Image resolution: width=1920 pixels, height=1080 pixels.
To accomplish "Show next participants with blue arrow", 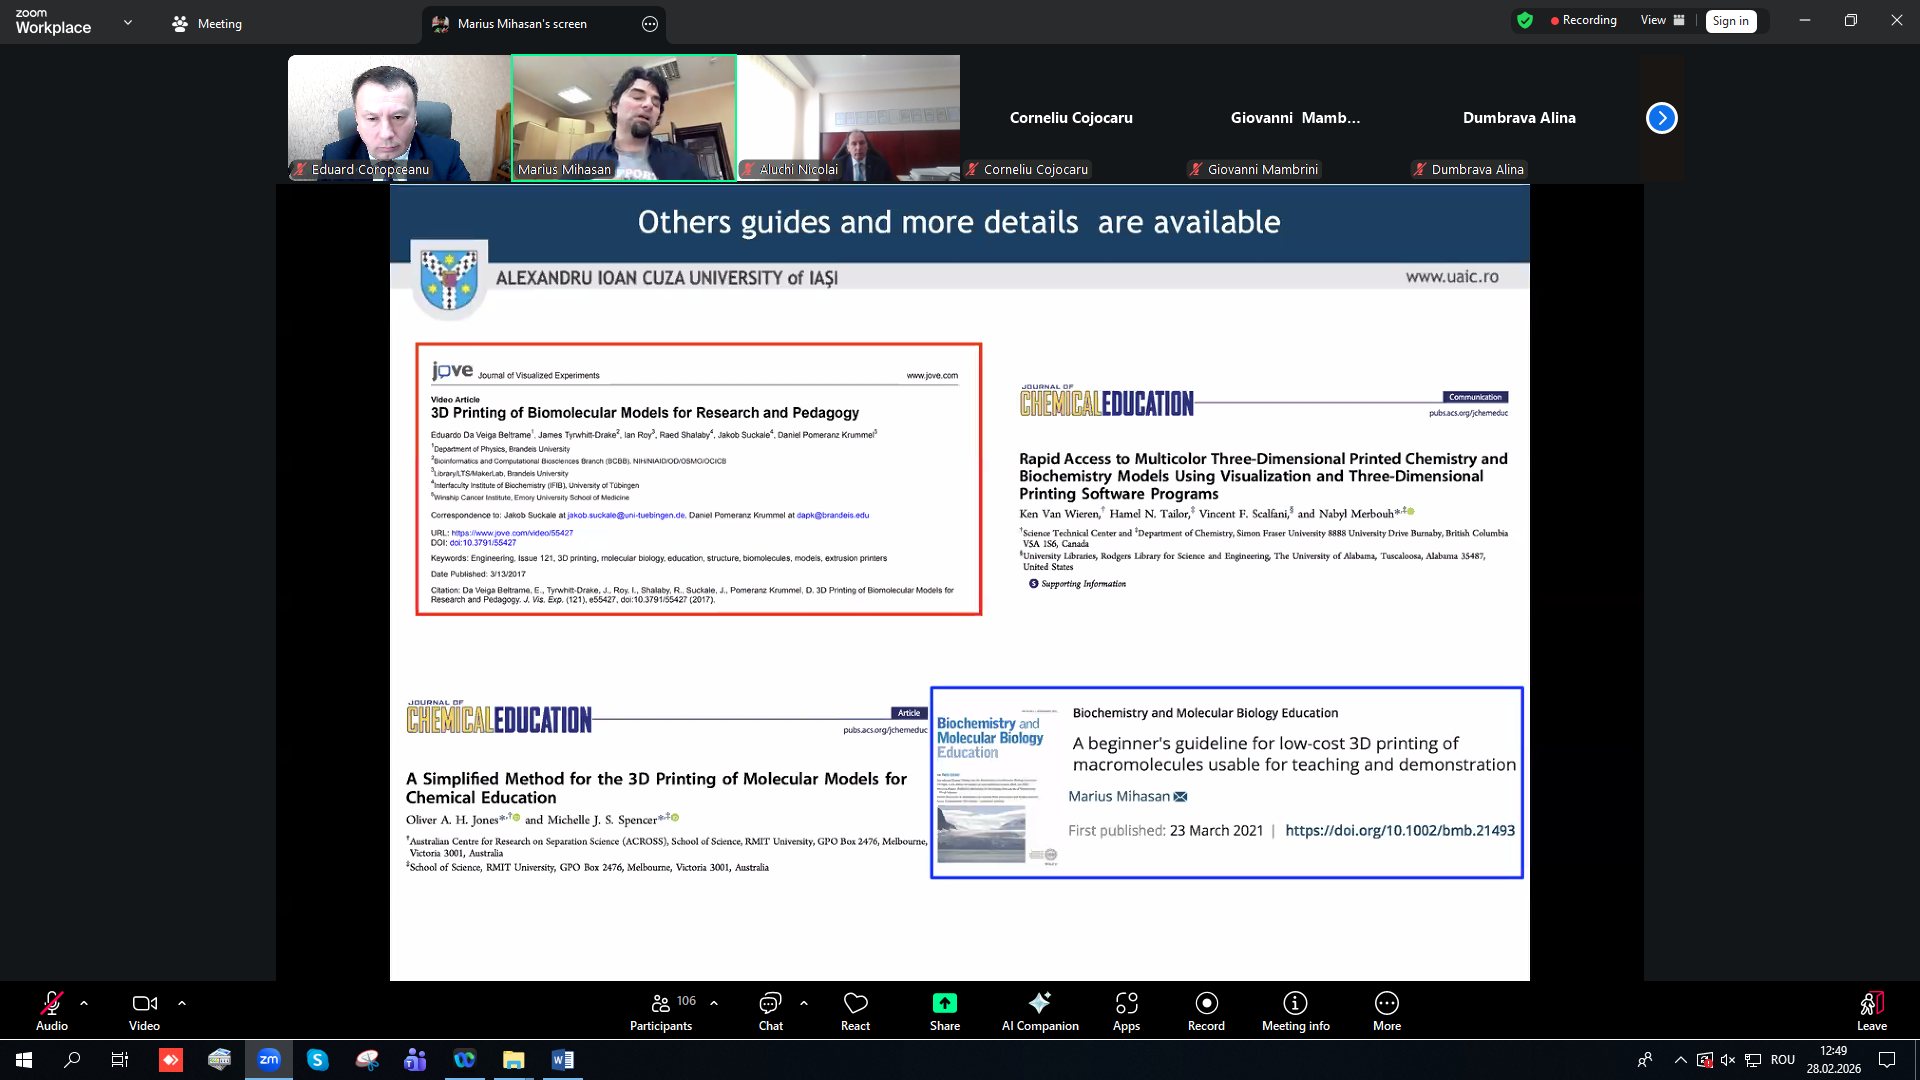I will pyautogui.click(x=1661, y=118).
